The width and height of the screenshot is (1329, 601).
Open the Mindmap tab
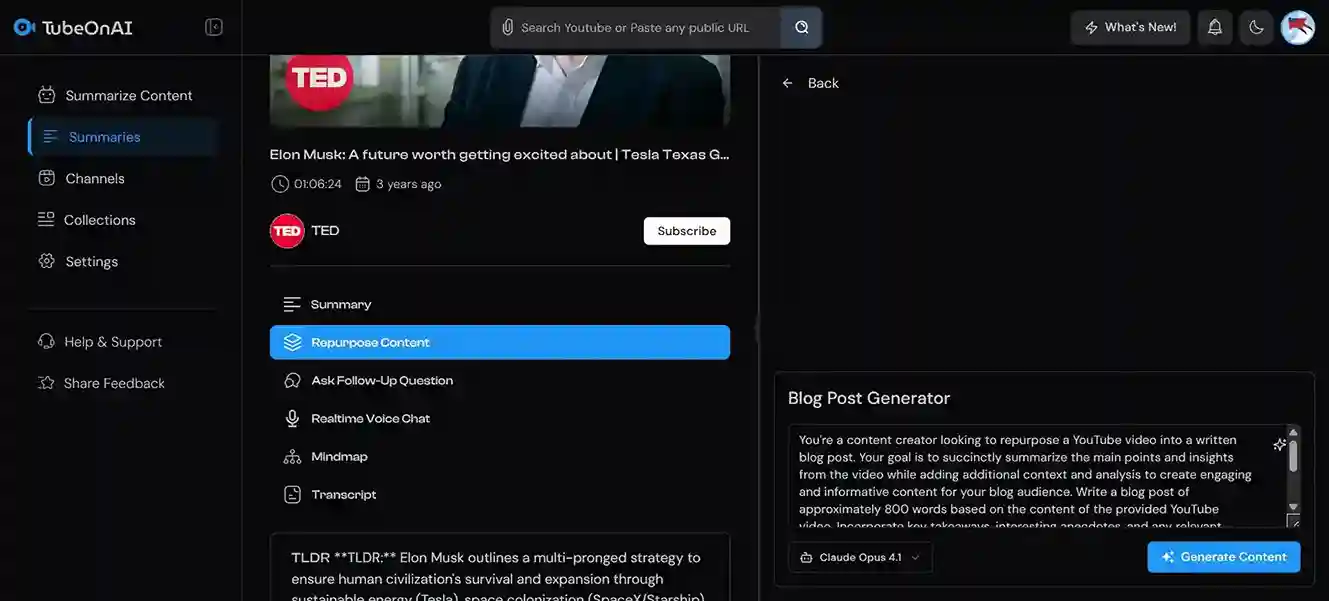339,457
